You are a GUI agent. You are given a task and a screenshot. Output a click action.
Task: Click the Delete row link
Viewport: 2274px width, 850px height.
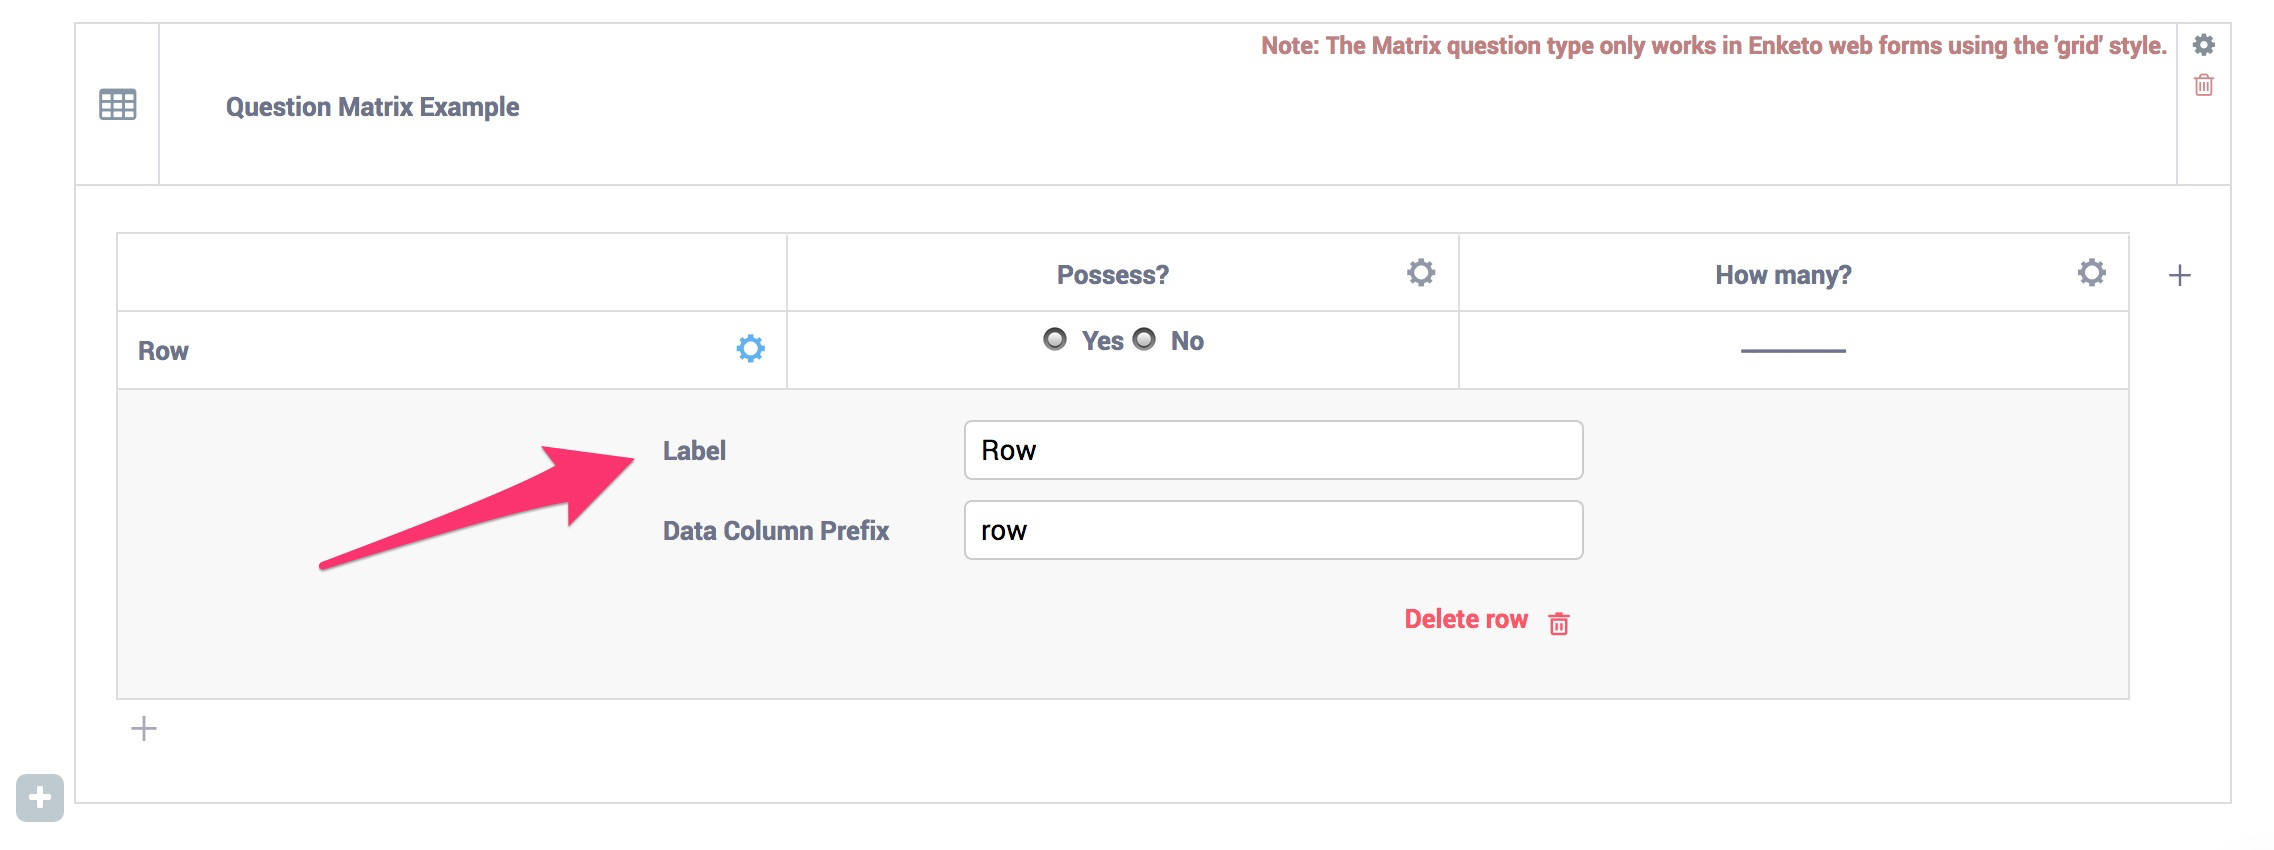point(1465,620)
